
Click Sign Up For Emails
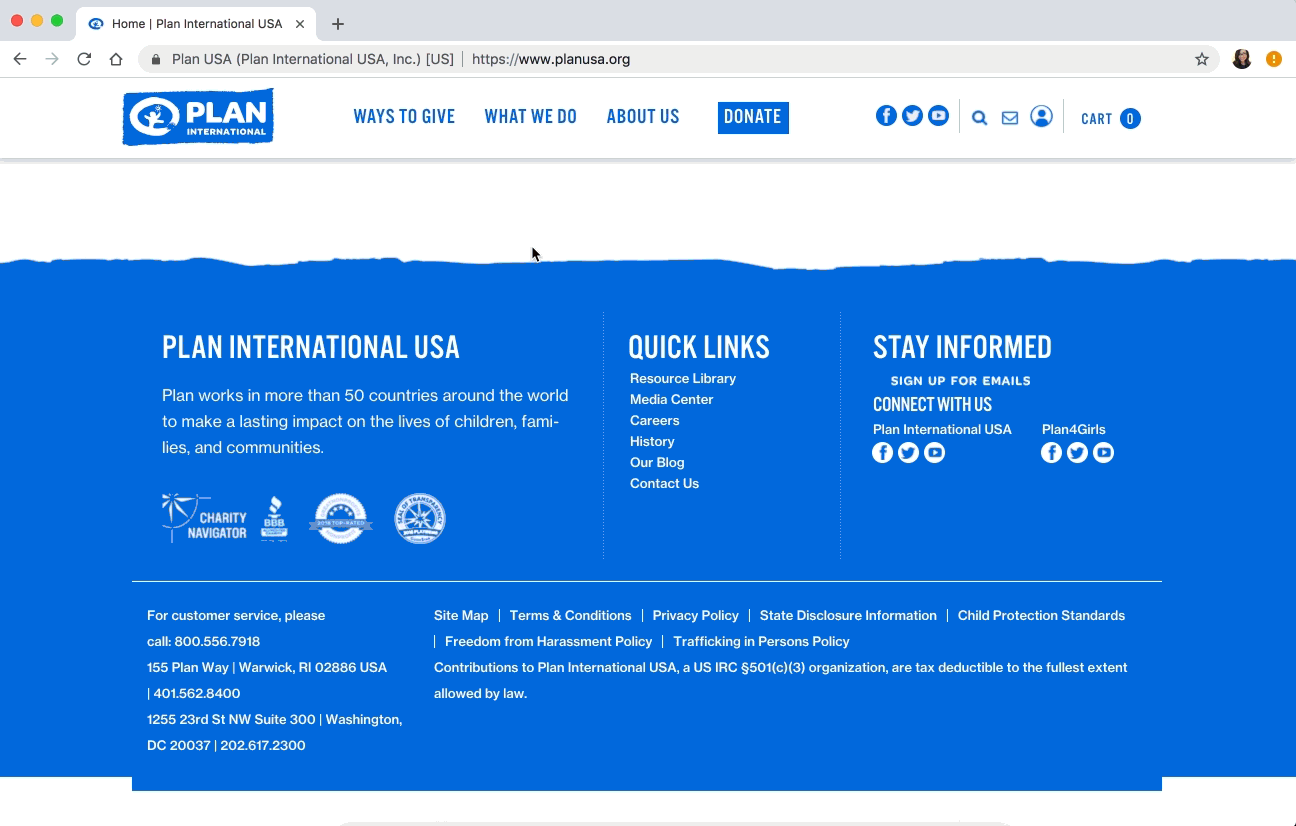tap(960, 381)
